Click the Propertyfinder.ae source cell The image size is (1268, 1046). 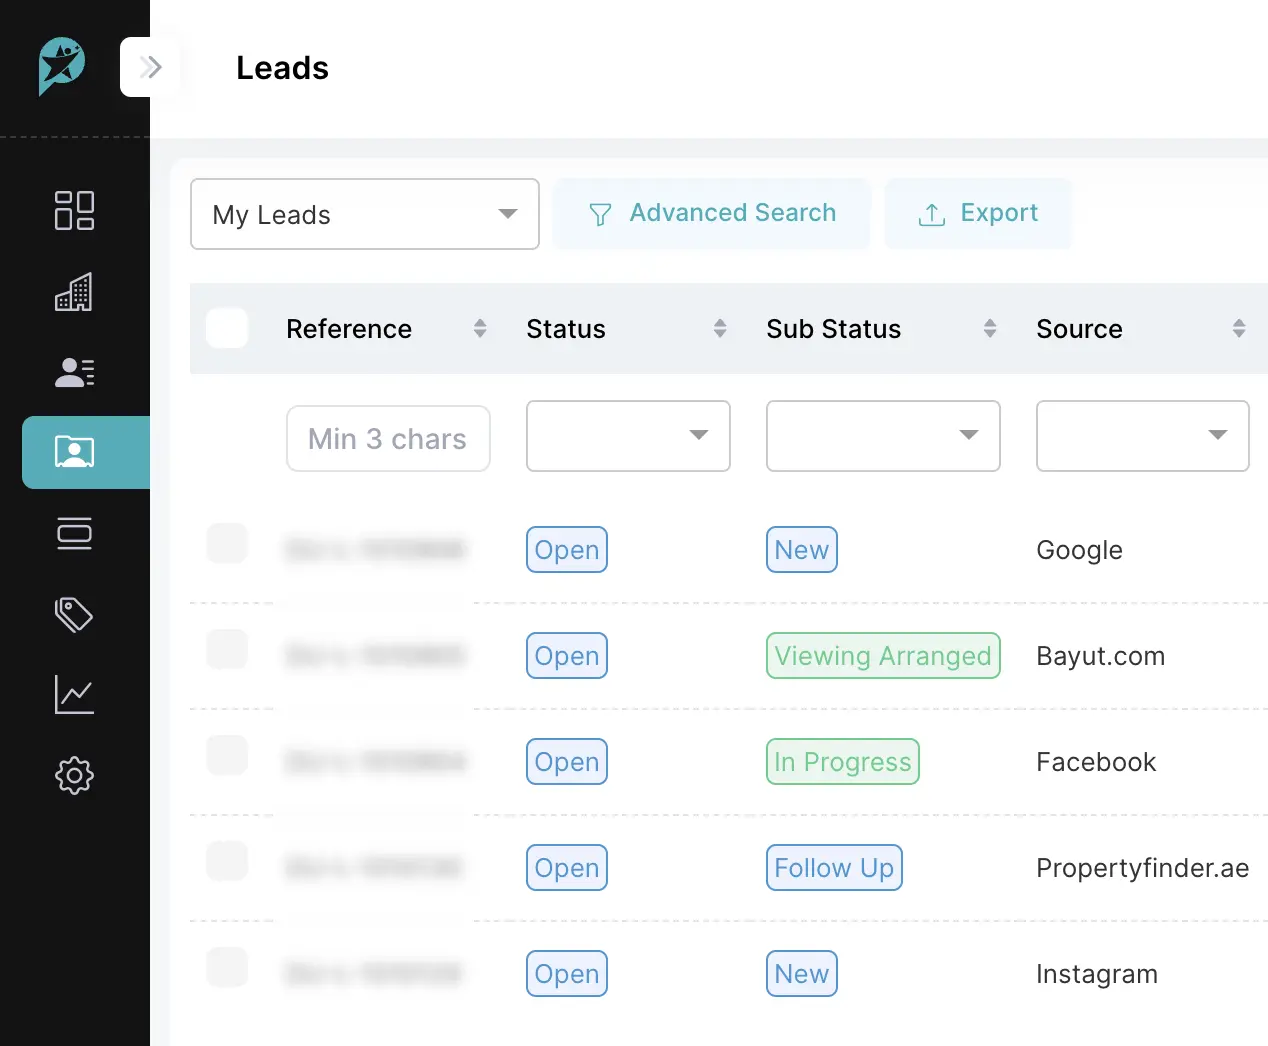click(1142, 868)
